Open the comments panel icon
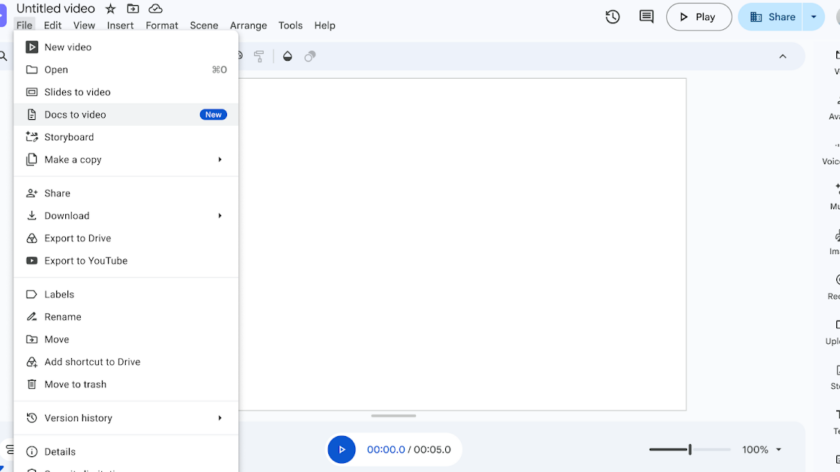Image resolution: width=840 pixels, height=472 pixels. [x=646, y=17]
